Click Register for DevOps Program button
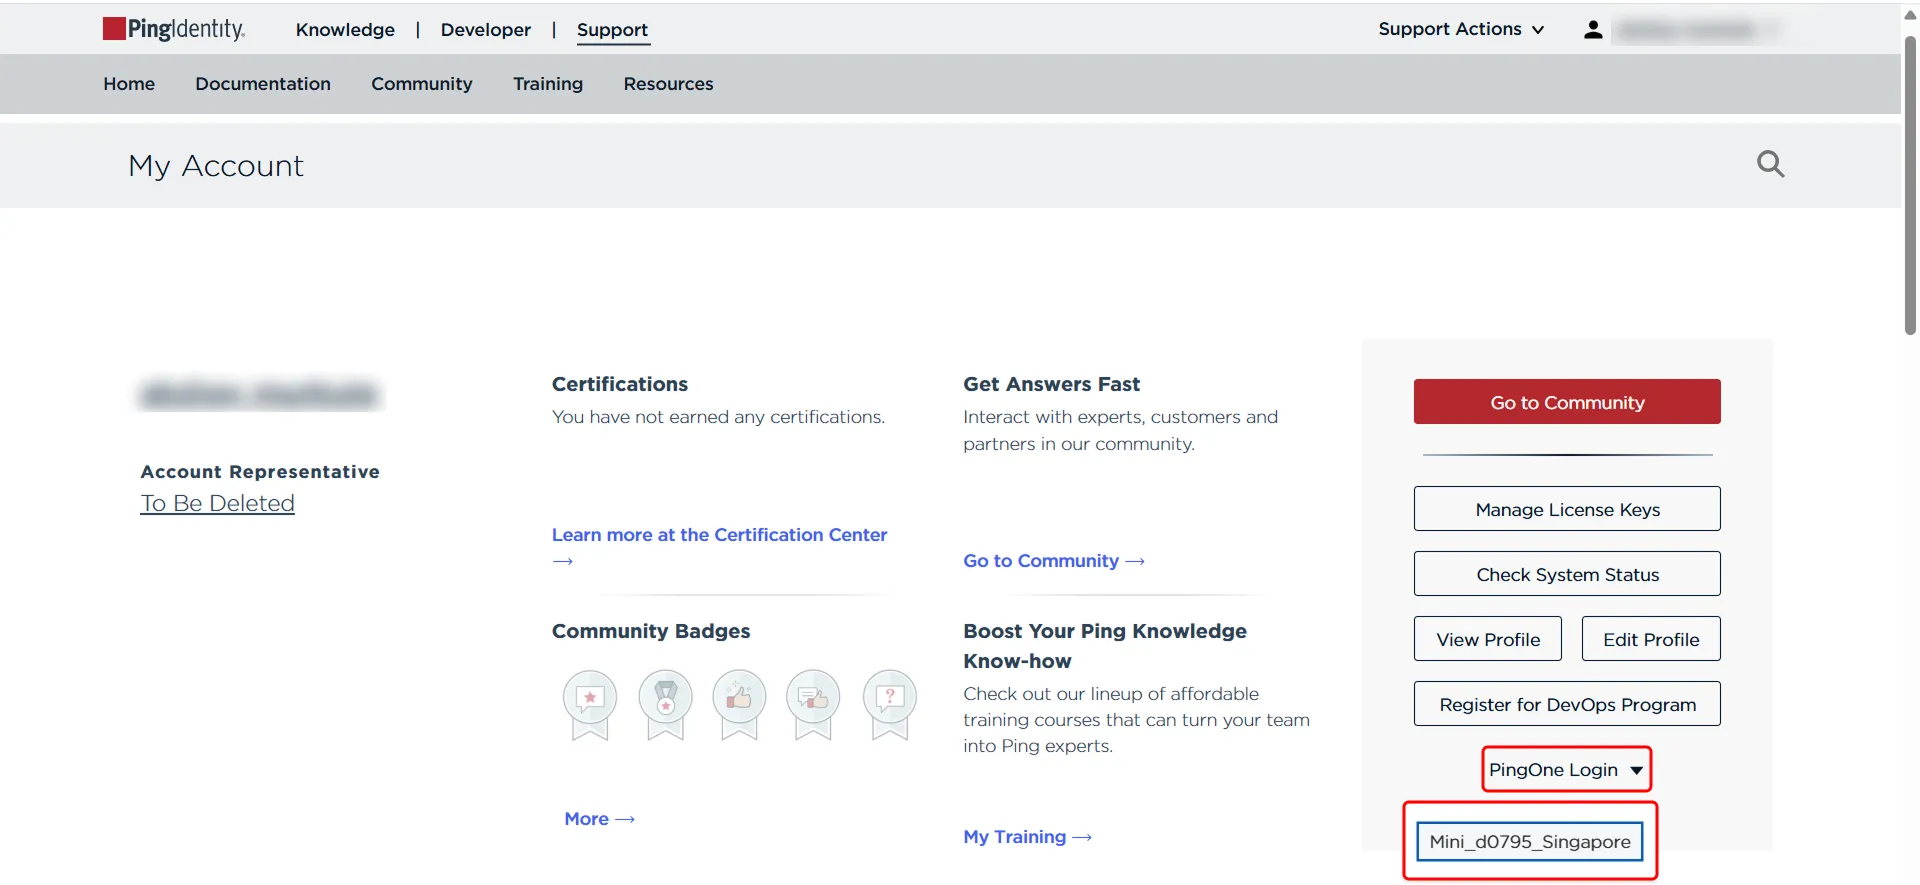The image size is (1920, 885). [1567, 704]
